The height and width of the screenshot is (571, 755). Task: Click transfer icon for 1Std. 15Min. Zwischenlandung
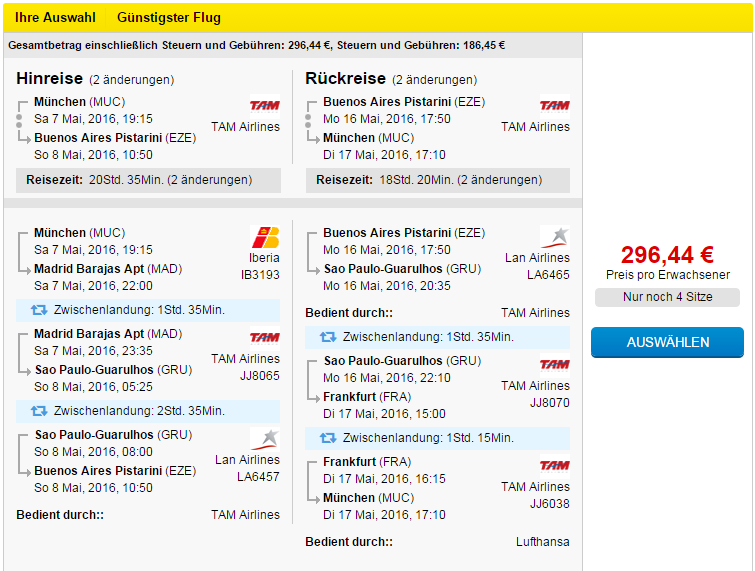click(x=328, y=438)
